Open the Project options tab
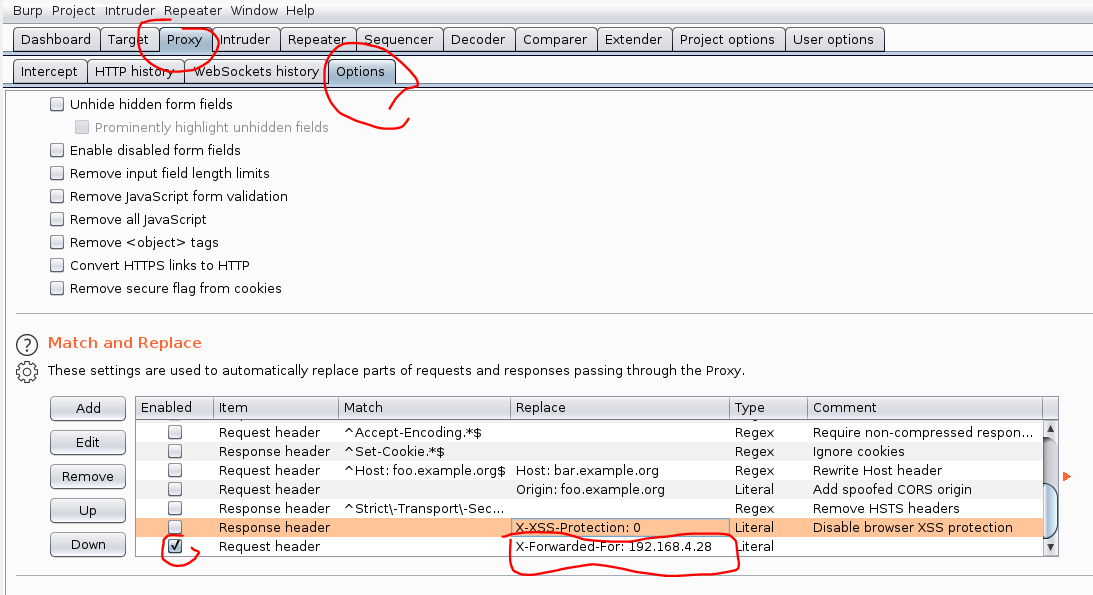1093x595 pixels. click(x=727, y=40)
